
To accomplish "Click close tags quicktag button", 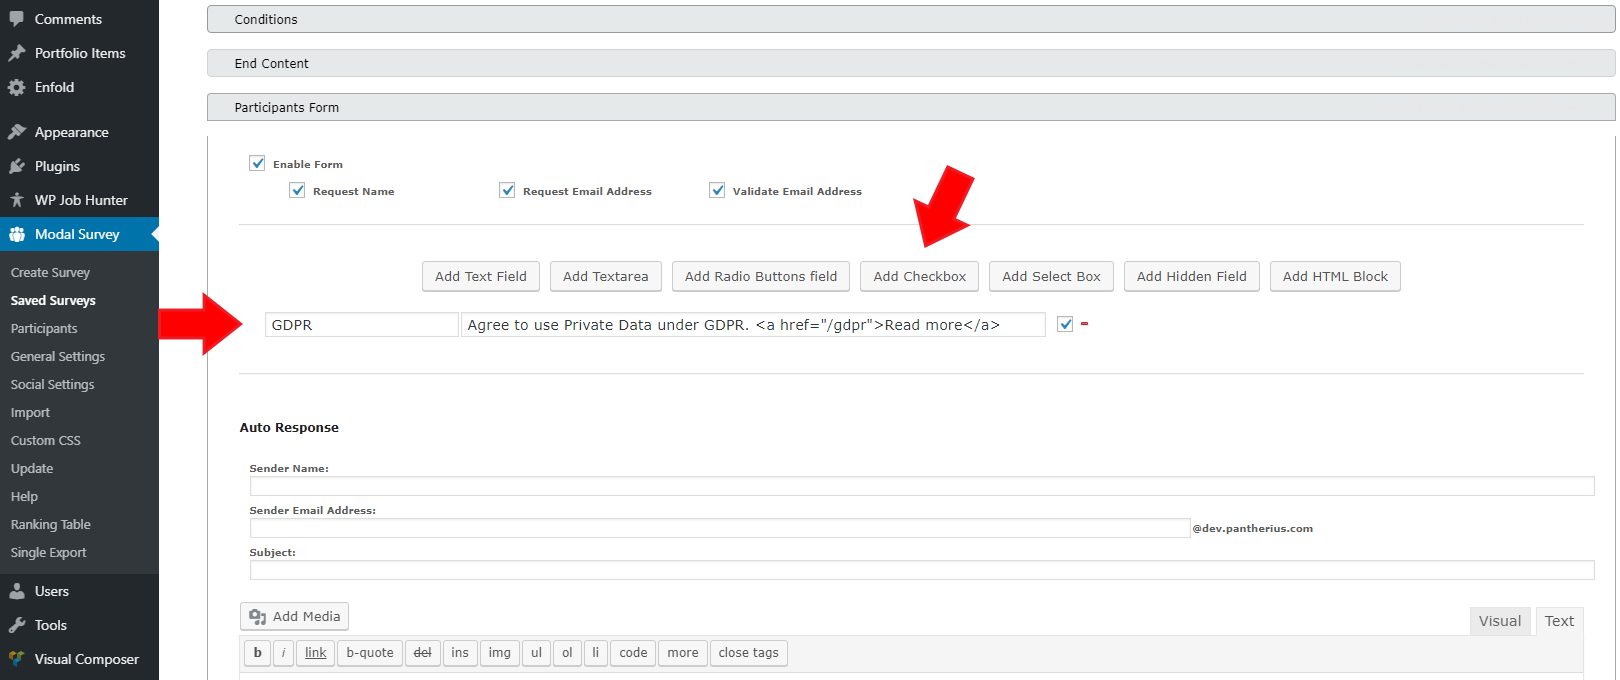I will pyautogui.click(x=749, y=653).
